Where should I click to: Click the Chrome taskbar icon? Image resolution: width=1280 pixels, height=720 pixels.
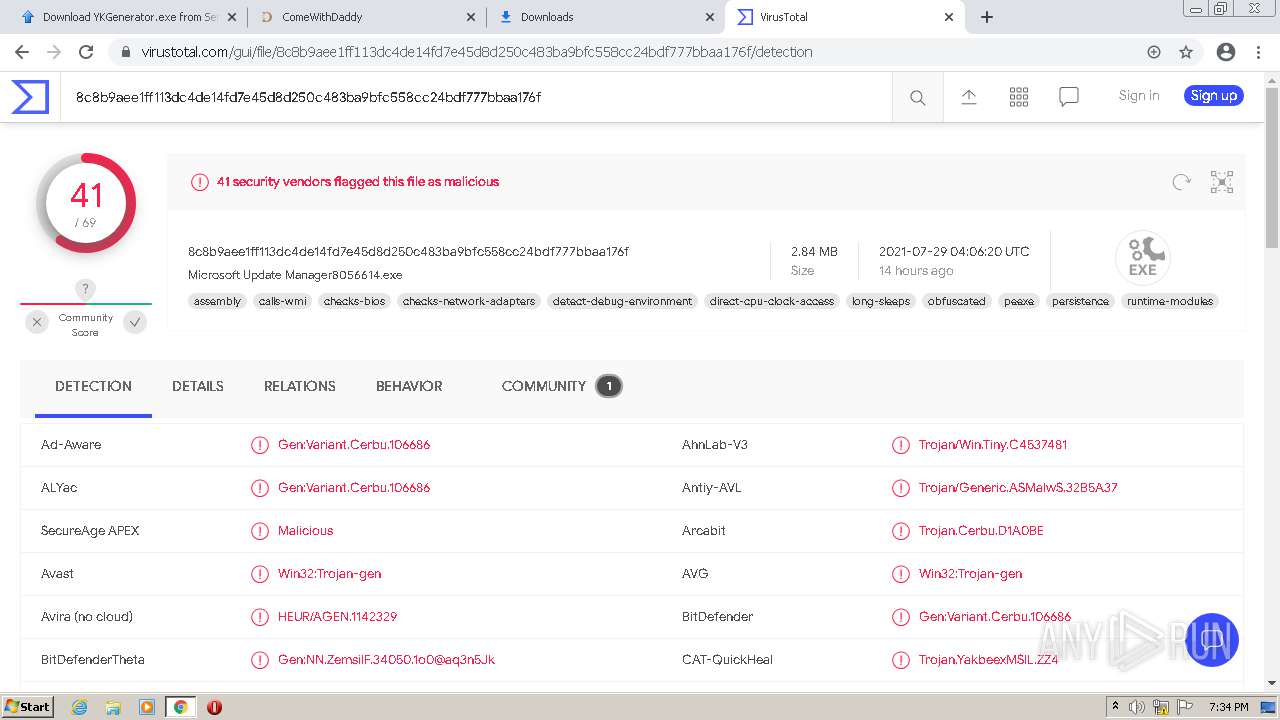(181, 707)
